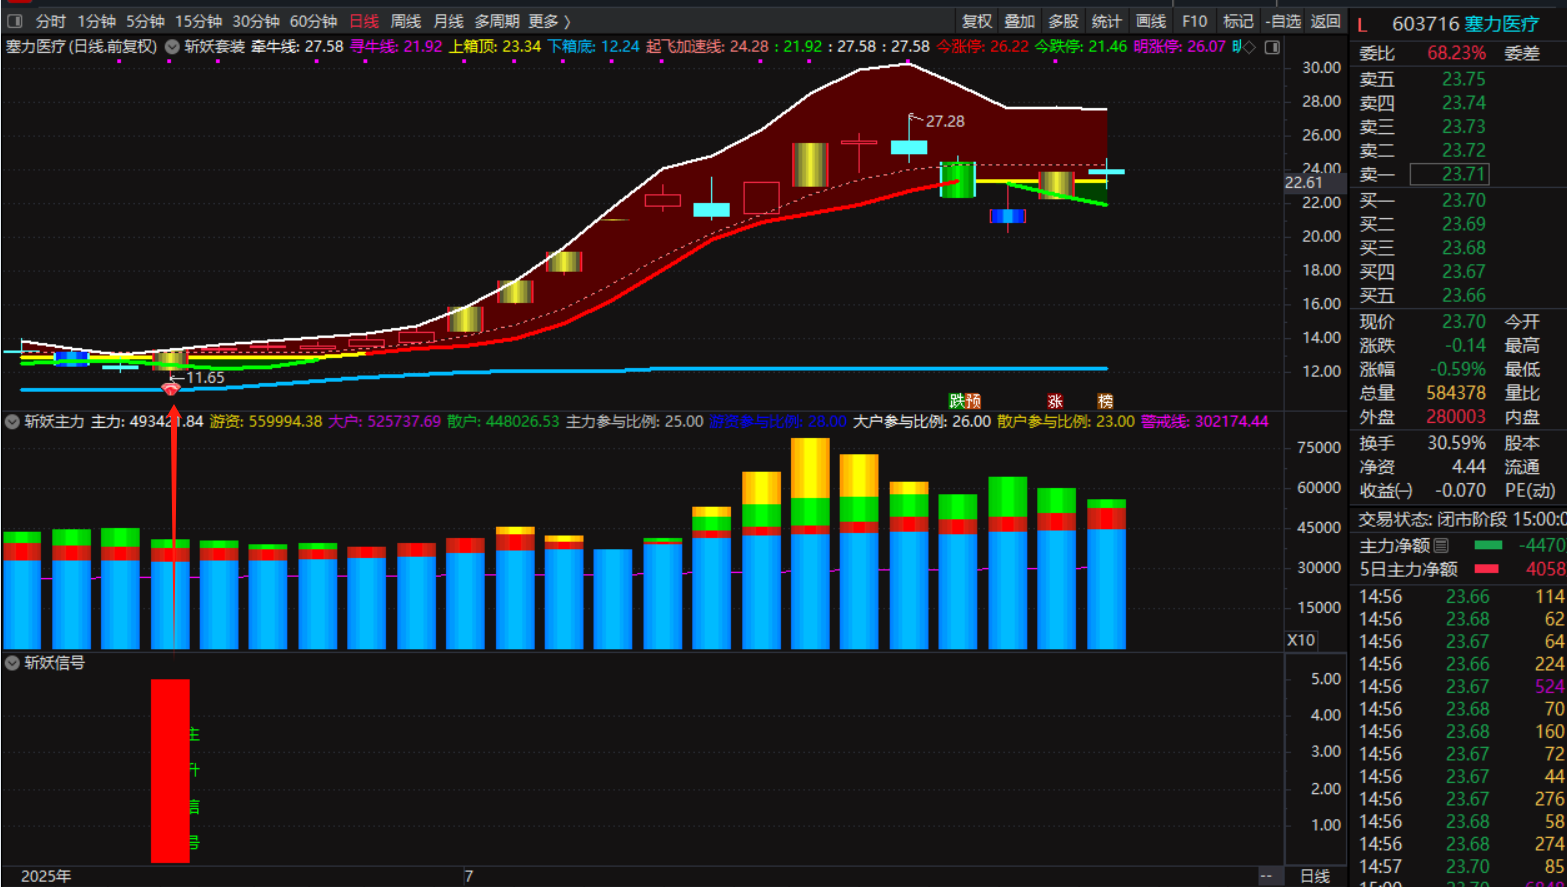Click the 卖一 price field 23.71
Viewport: 1567px width, 887px height.
(1449, 175)
